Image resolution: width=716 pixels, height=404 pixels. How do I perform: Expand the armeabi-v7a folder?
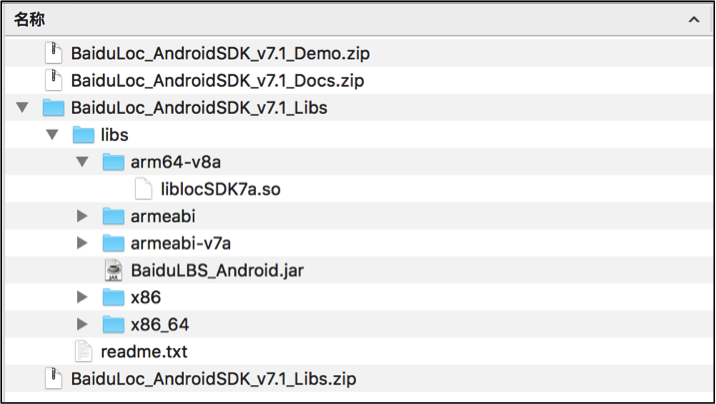pyautogui.click(x=82, y=243)
